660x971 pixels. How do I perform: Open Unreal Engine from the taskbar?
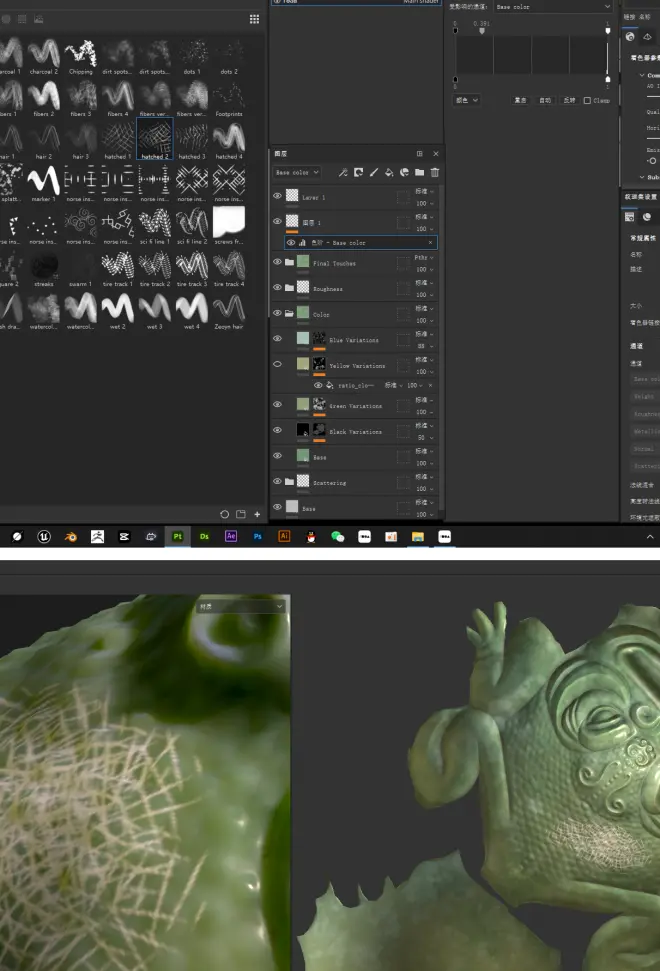click(44, 536)
